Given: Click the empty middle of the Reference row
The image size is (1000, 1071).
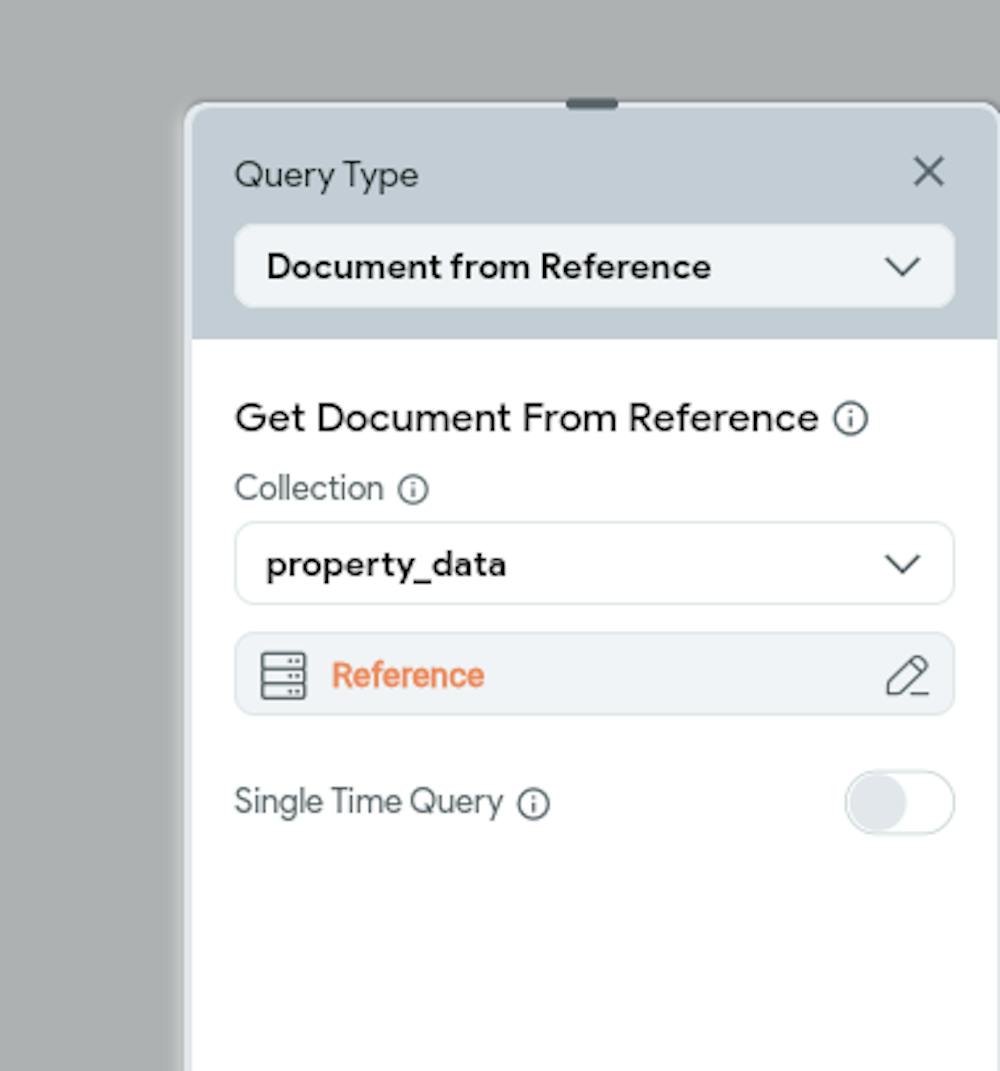Looking at the screenshot, I should click(x=680, y=676).
